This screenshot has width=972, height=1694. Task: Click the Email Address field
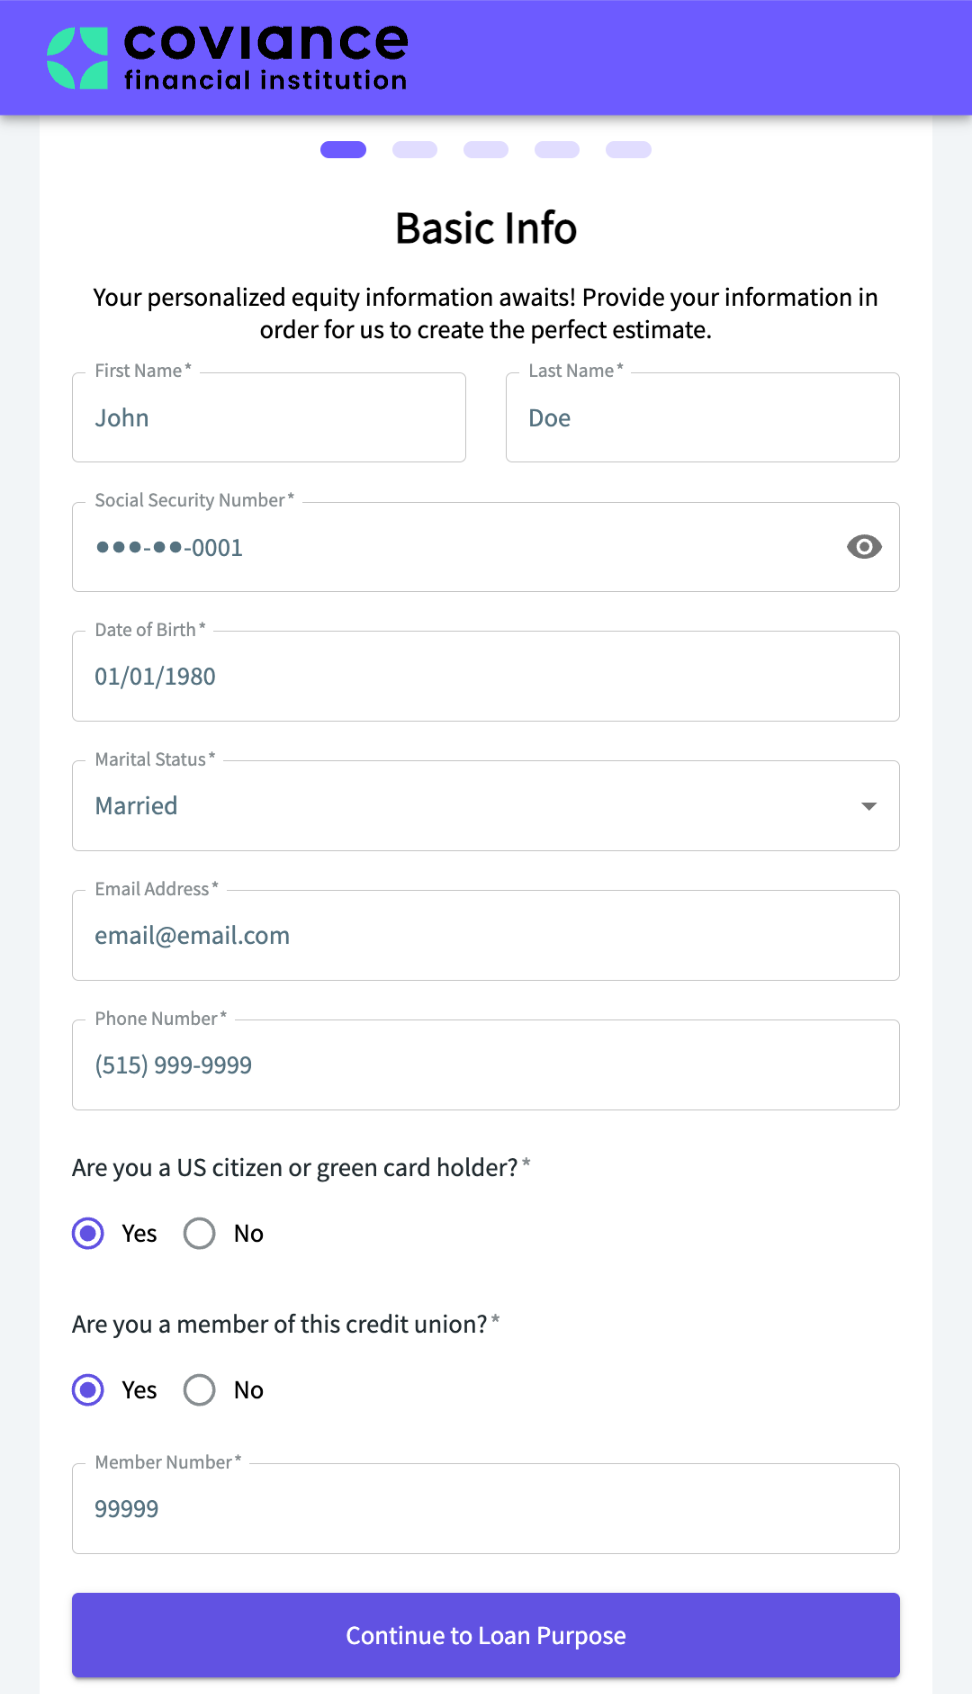tap(485, 936)
